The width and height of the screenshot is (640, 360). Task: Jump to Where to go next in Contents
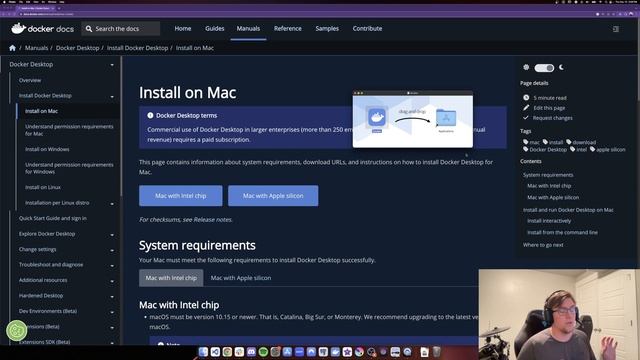coord(543,245)
